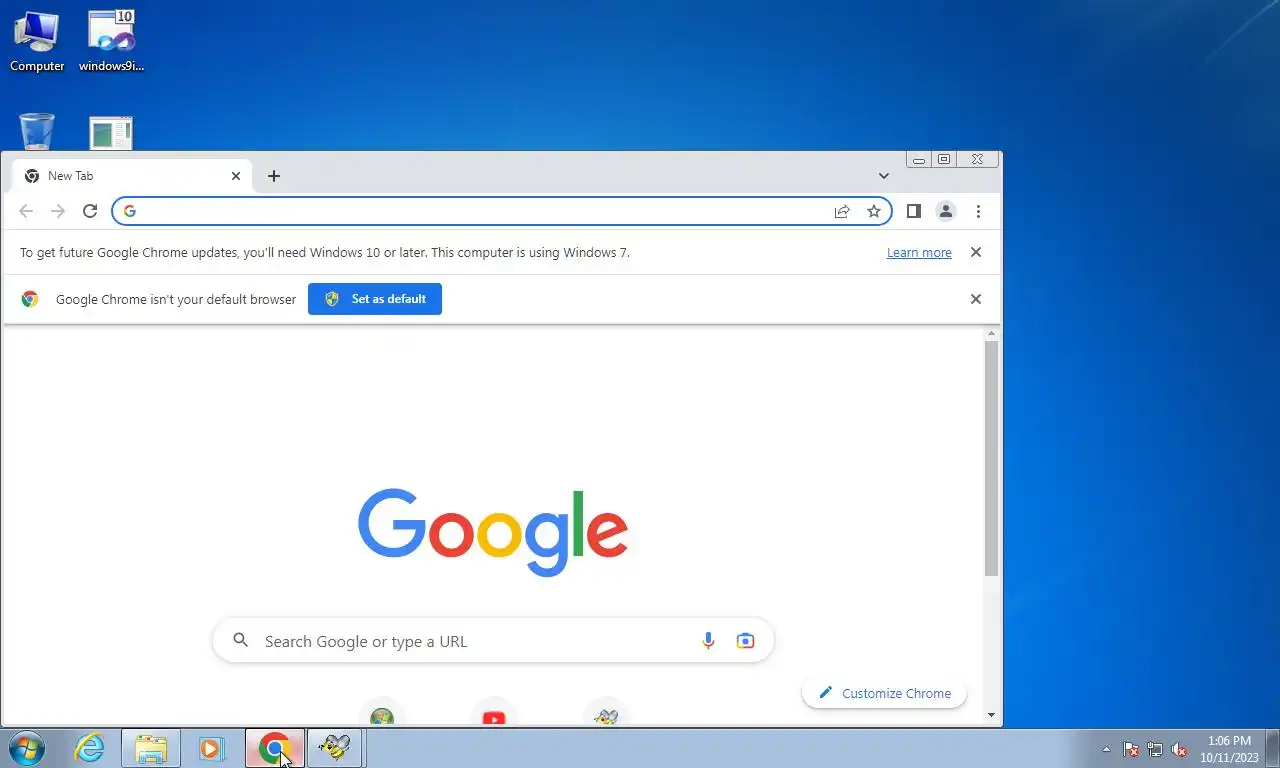Click the 1:06 PM taskbar clock
This screenshot has width=1280, height=768.
coord(1229,749)
